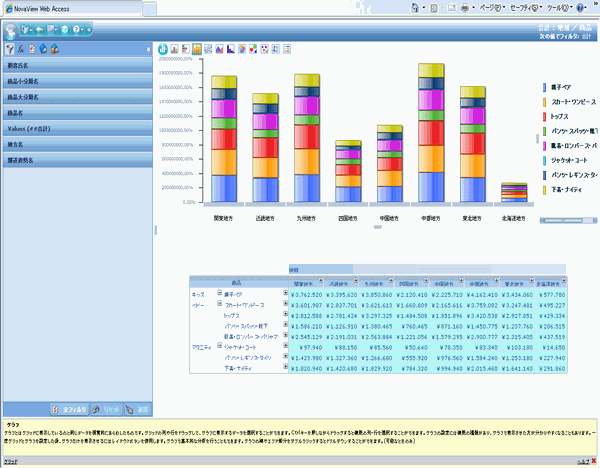600x468 pixels.
Task: Open the Values (##合計) panel
Action: click(78, 129)
